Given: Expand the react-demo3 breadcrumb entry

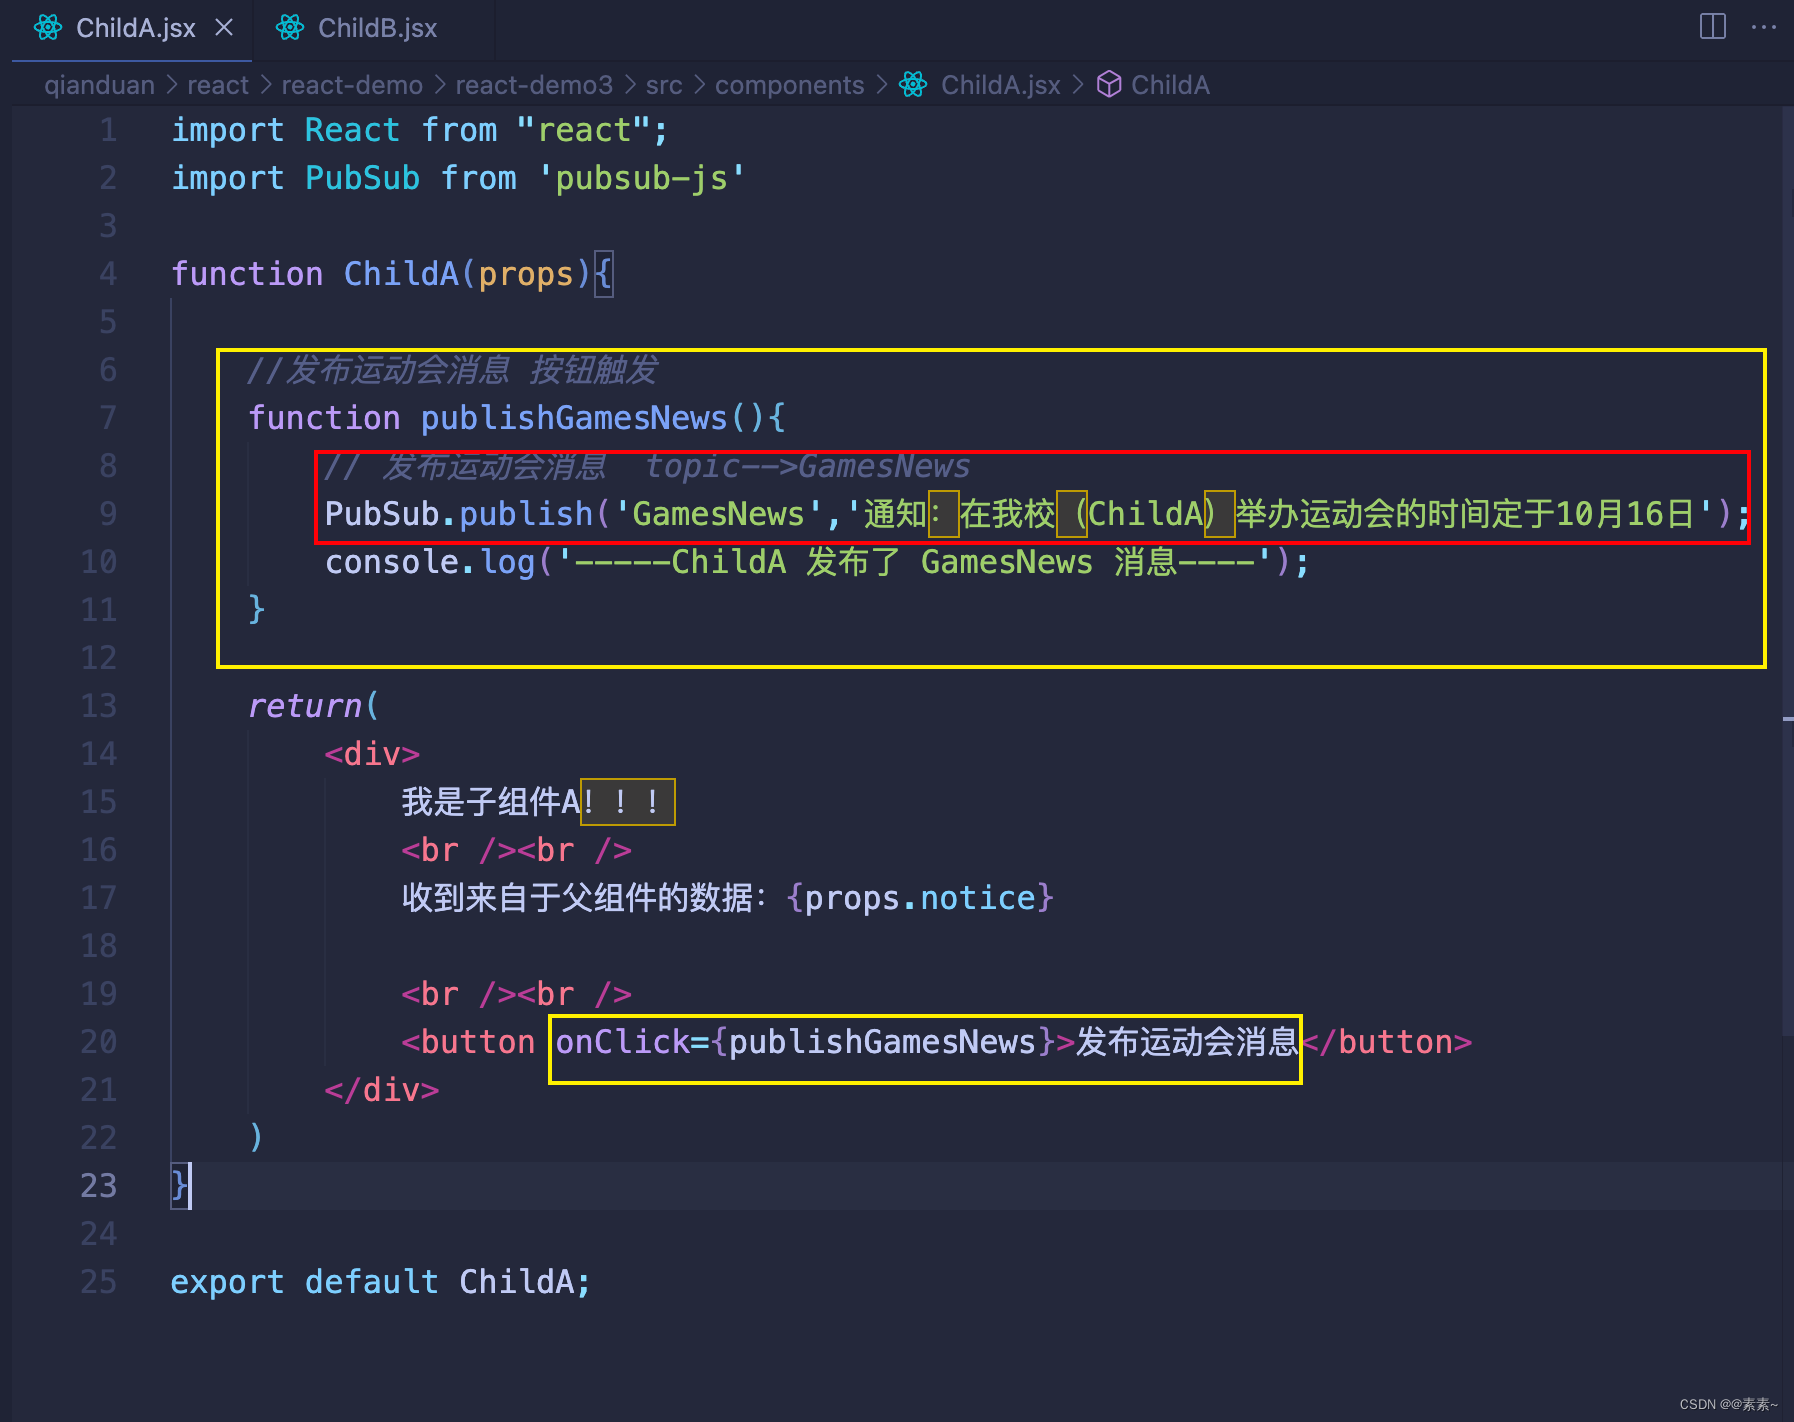Looking at the screenshot, I should point(534,85).
